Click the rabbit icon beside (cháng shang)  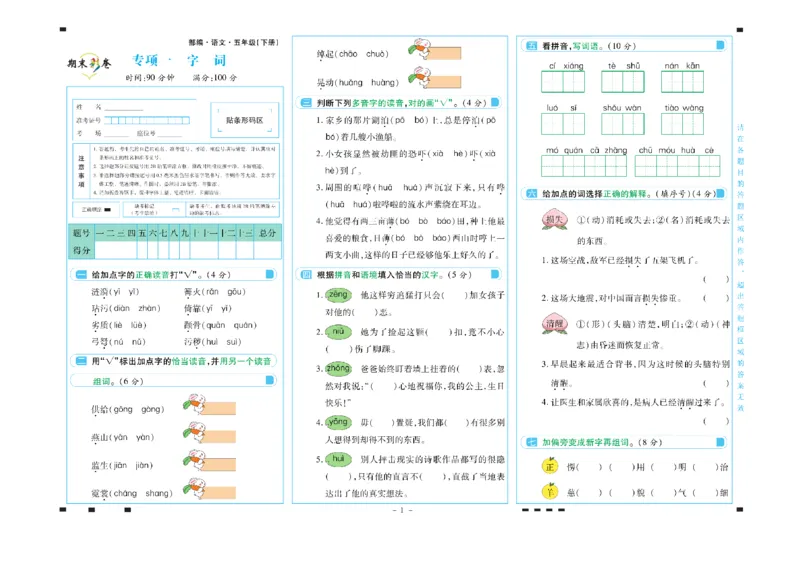pyautogui.click(x=194, y=488)
